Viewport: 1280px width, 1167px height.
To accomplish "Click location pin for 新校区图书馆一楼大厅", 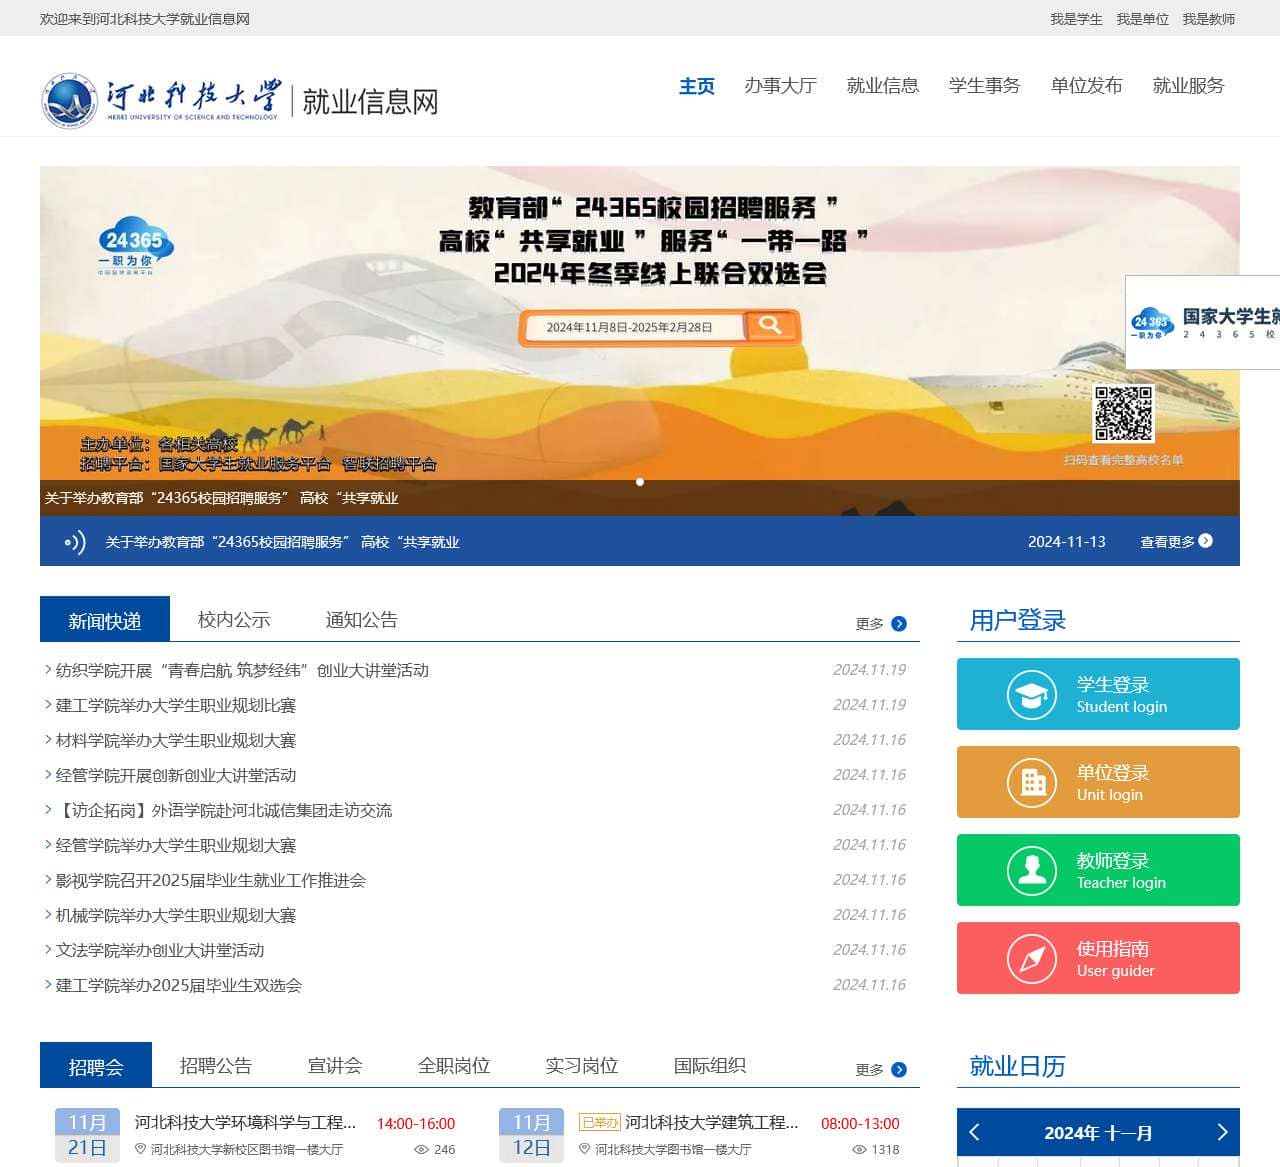I will click(x=141, y=1150).
